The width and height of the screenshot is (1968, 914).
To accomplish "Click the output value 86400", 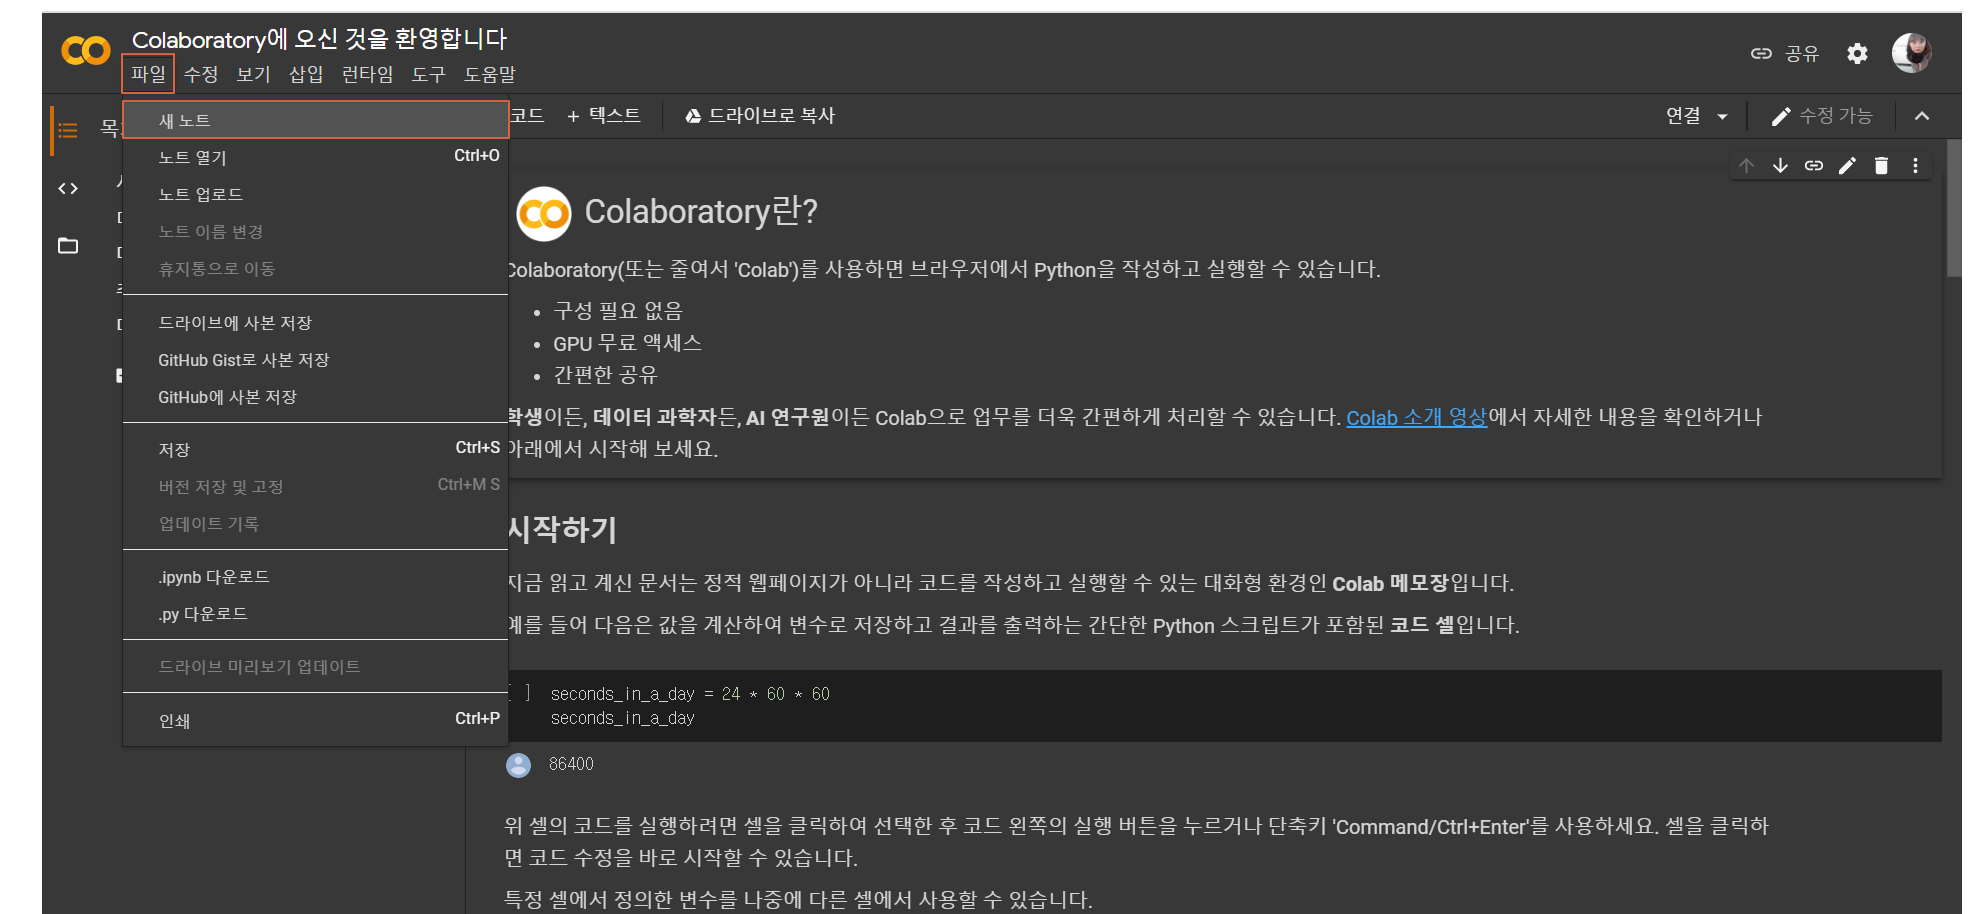I will [571, 764].
